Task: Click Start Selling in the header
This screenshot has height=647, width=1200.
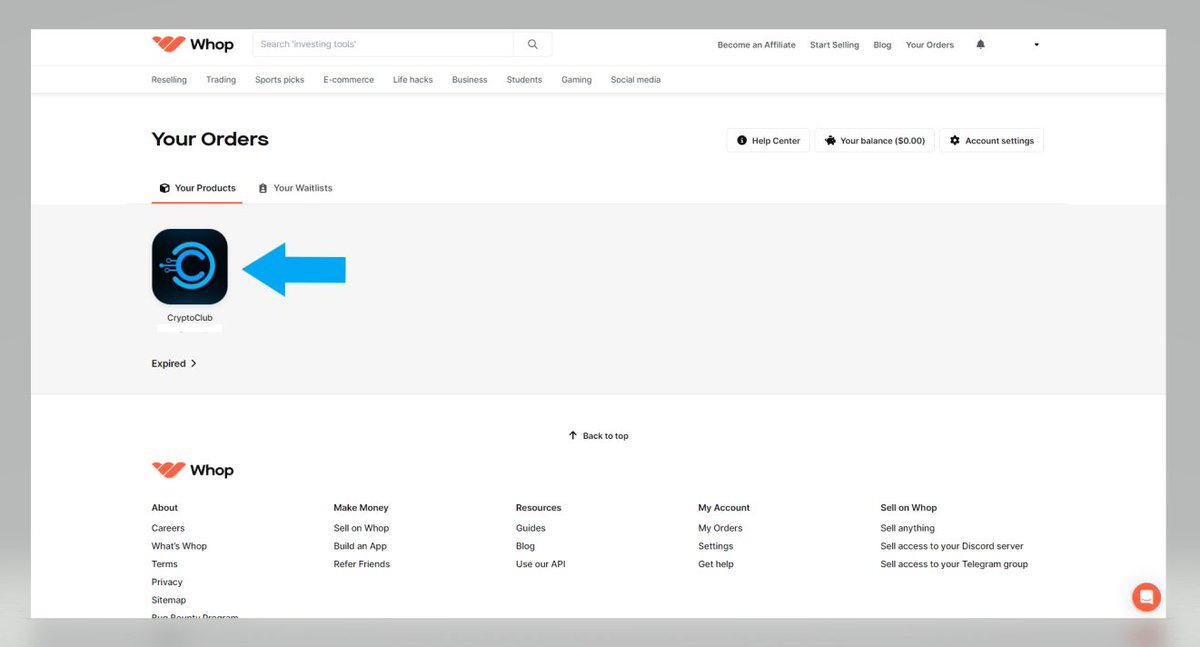Action: (834, 45)
